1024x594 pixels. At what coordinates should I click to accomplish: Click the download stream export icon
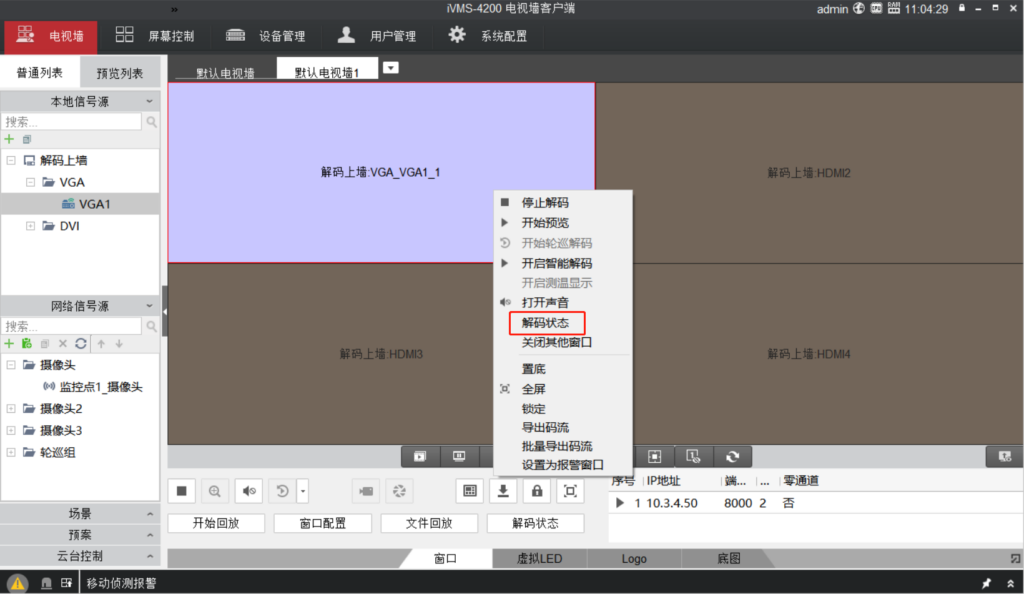pyautogui.click(x=504, y=491)
